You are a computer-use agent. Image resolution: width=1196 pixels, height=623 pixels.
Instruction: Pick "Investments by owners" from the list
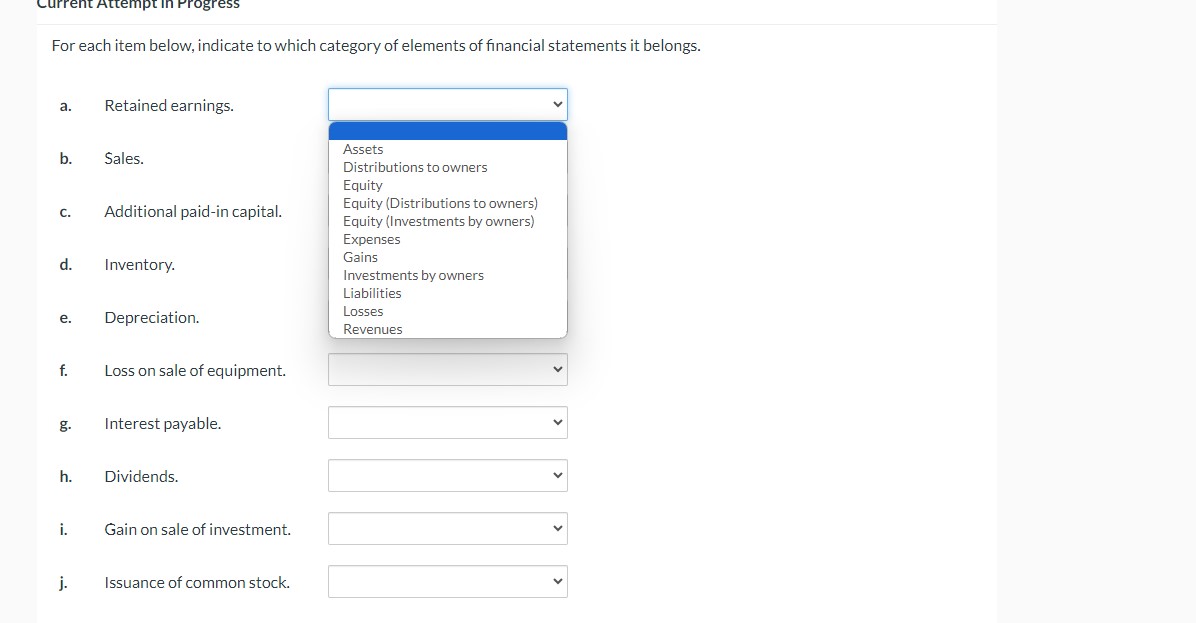(x=413, y=275)
